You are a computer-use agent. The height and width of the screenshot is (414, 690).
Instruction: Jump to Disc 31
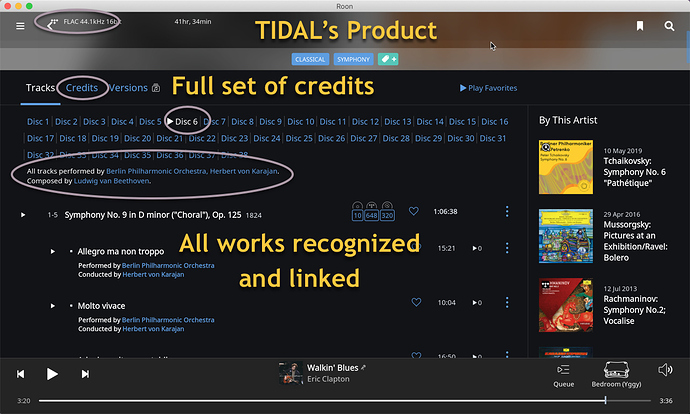[x=492, y=138]
